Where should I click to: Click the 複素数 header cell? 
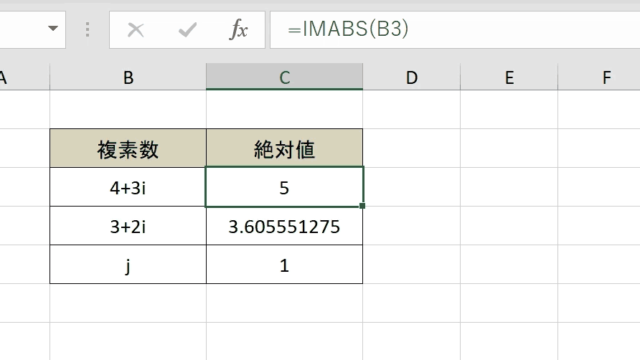point(128,148)
